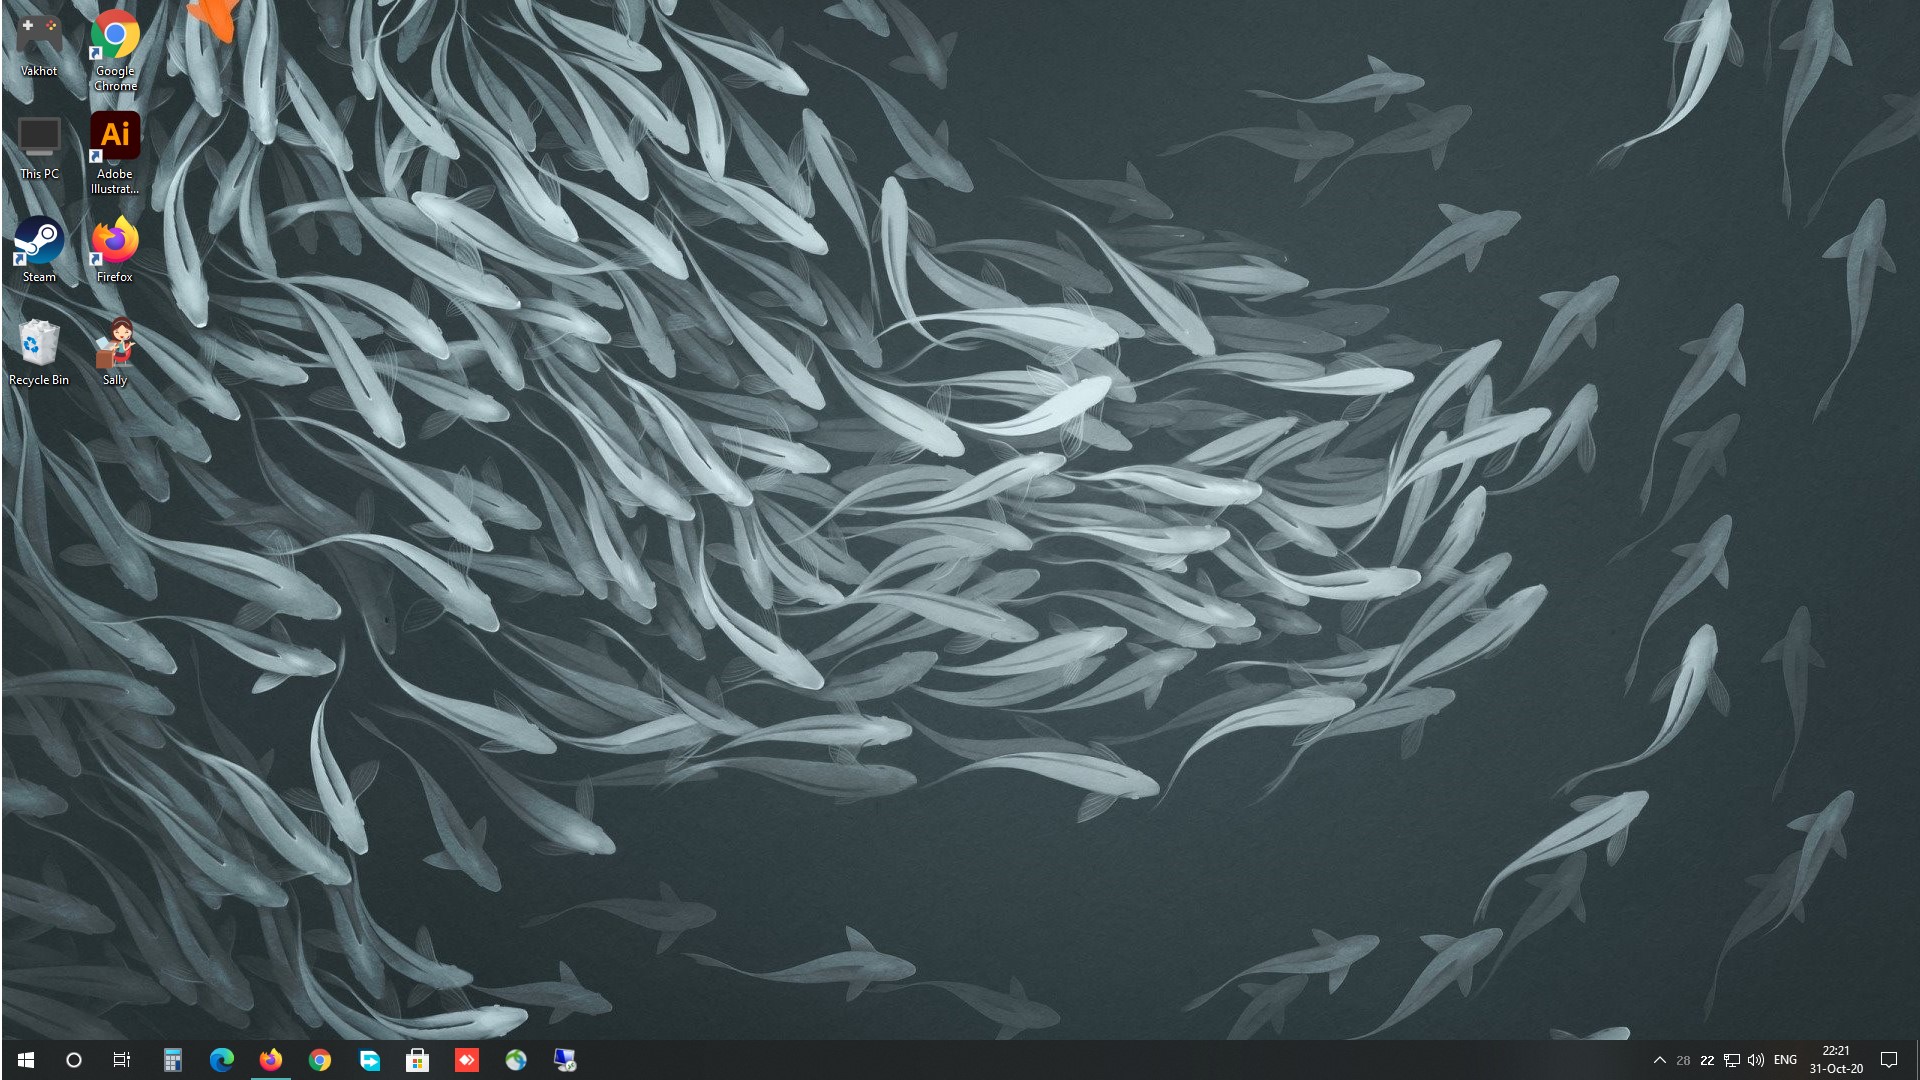Select the Adobe Illustrator desktop shortcut
The image size is (1920, 1080).
(115, 152)
